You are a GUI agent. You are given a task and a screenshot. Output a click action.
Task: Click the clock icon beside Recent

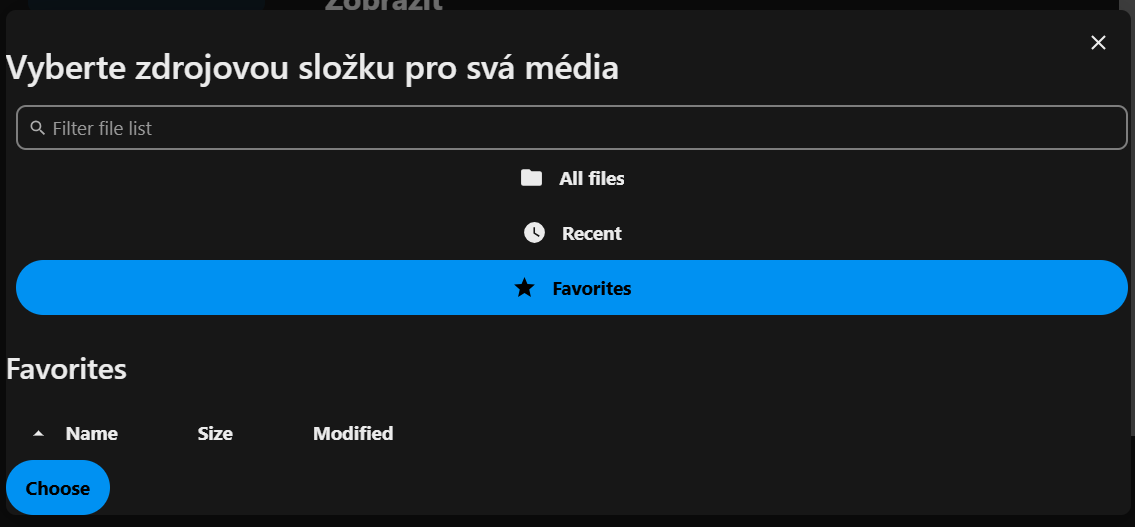click(534, 233)
